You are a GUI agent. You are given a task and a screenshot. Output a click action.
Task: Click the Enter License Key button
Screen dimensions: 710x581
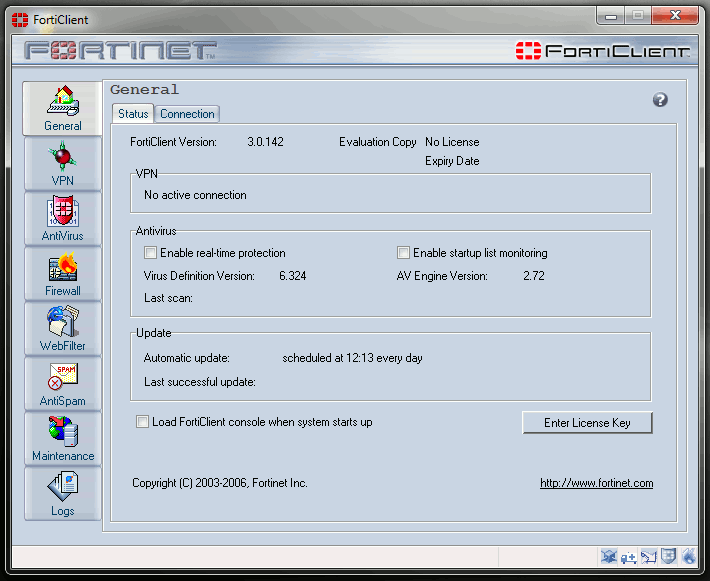click(587, 423)
